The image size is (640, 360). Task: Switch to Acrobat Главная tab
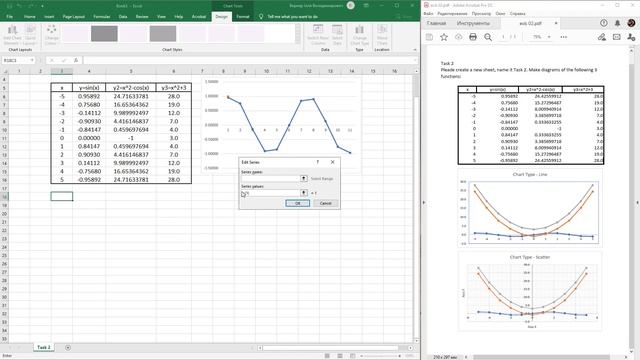436,23
